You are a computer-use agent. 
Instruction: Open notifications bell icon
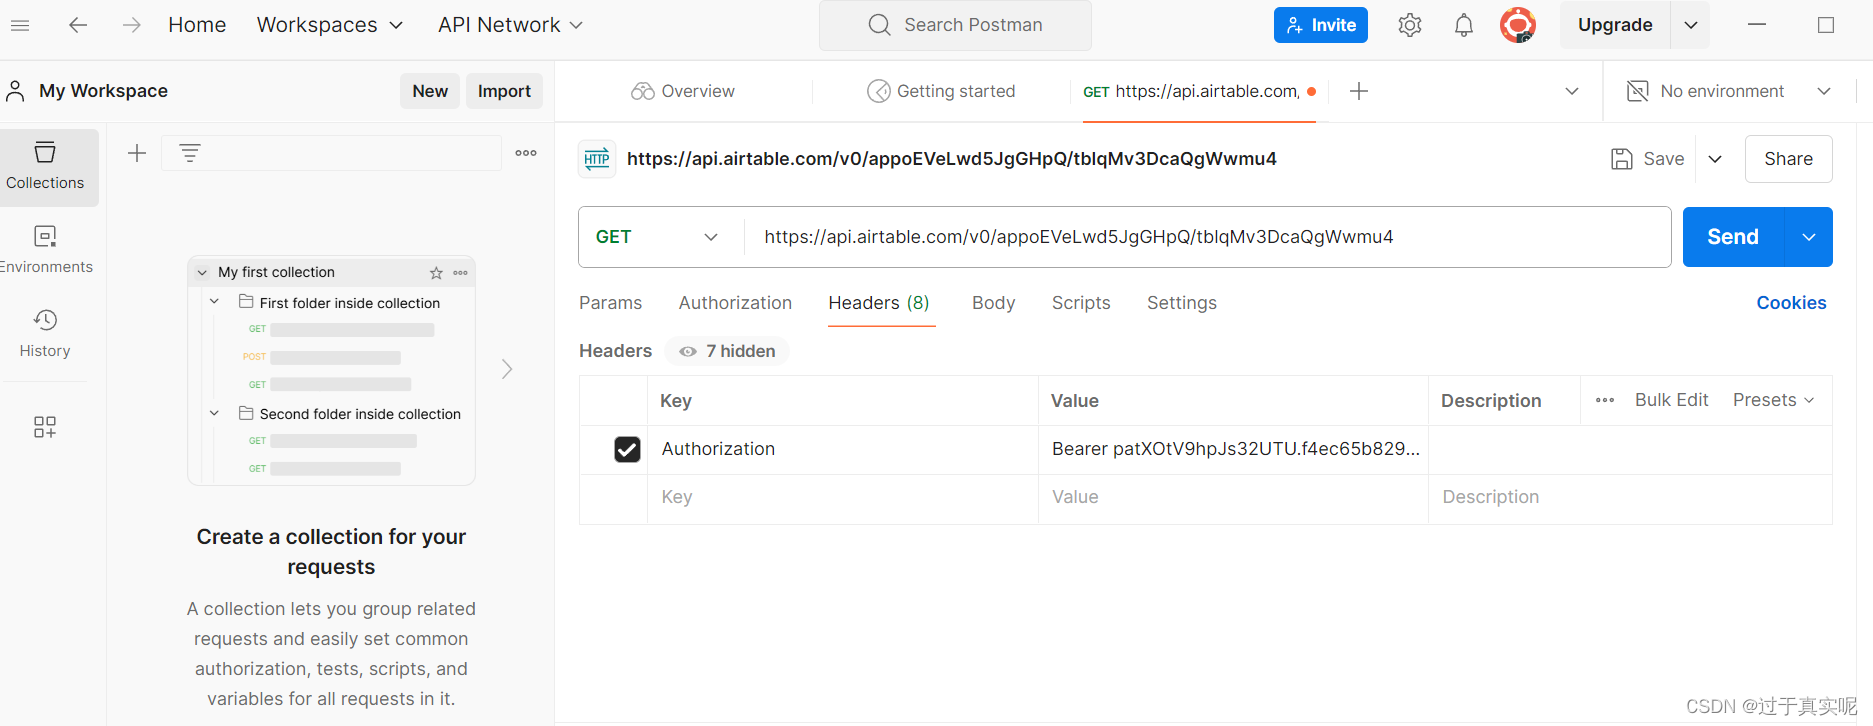[1464, 25]
